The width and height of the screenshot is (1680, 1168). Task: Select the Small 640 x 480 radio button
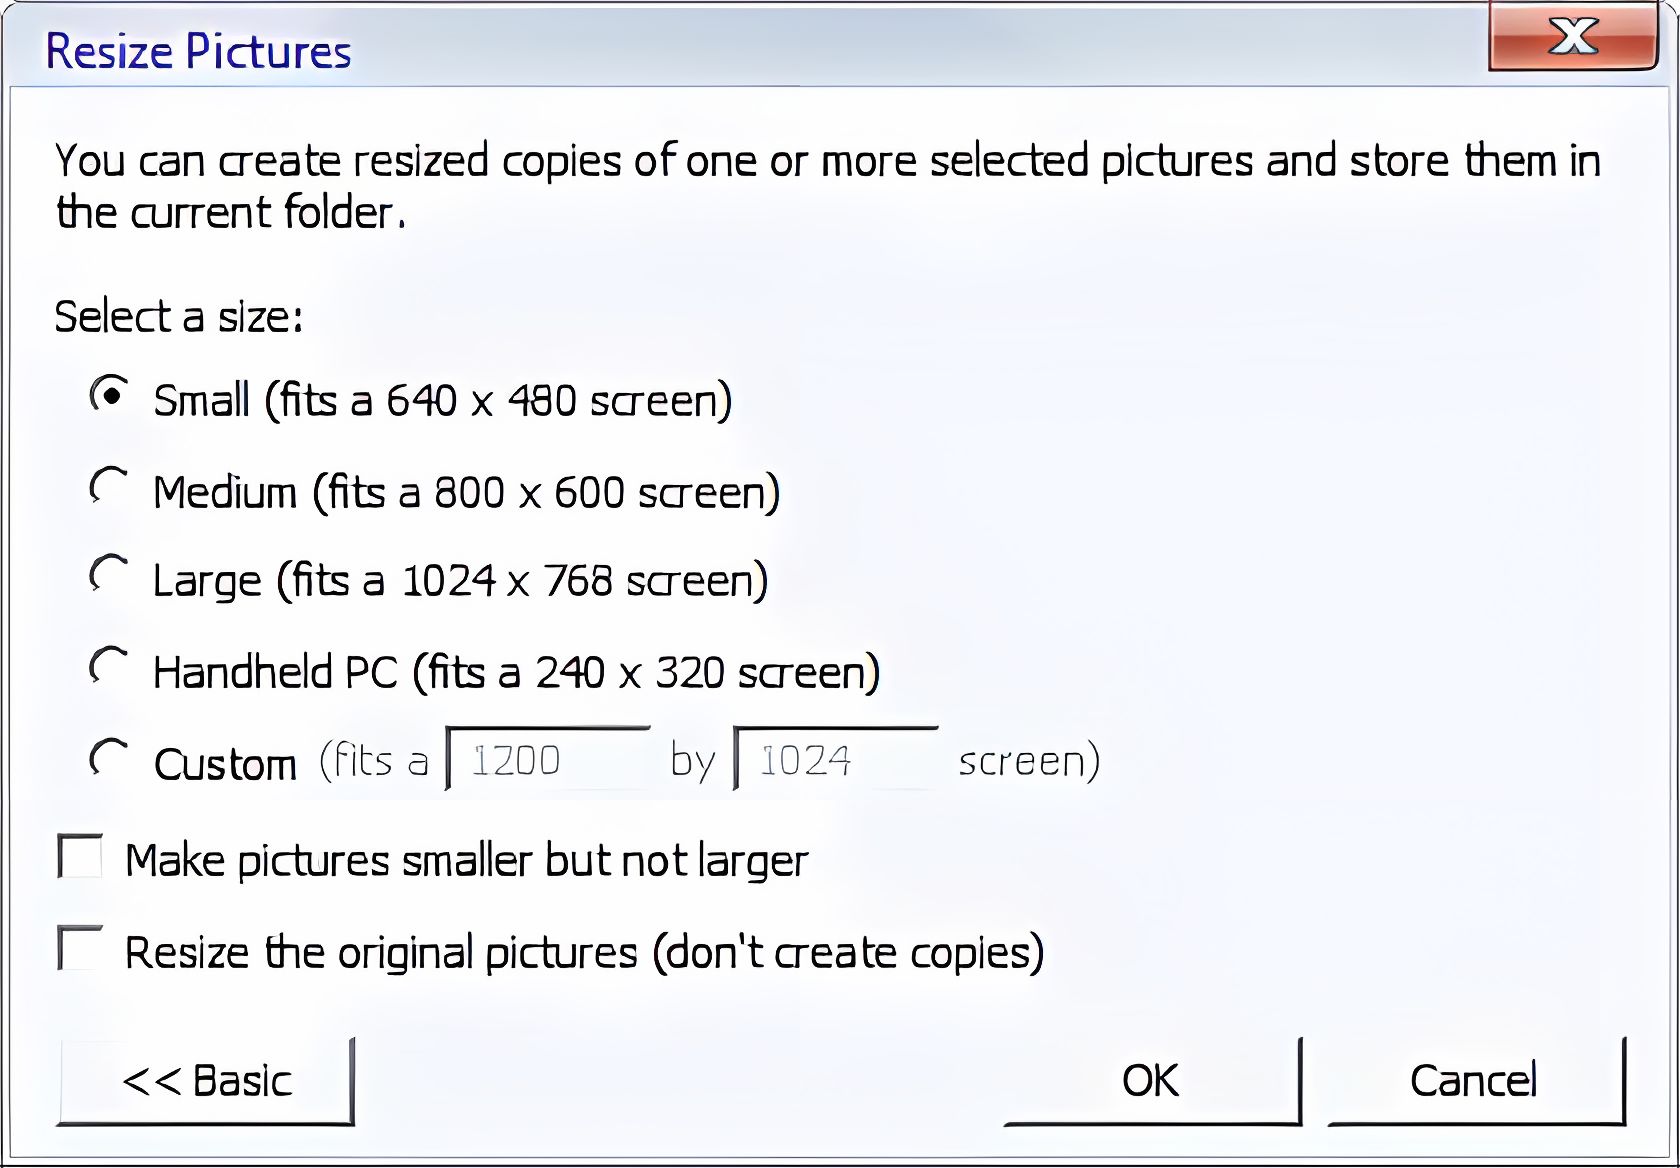coord(110,395)
